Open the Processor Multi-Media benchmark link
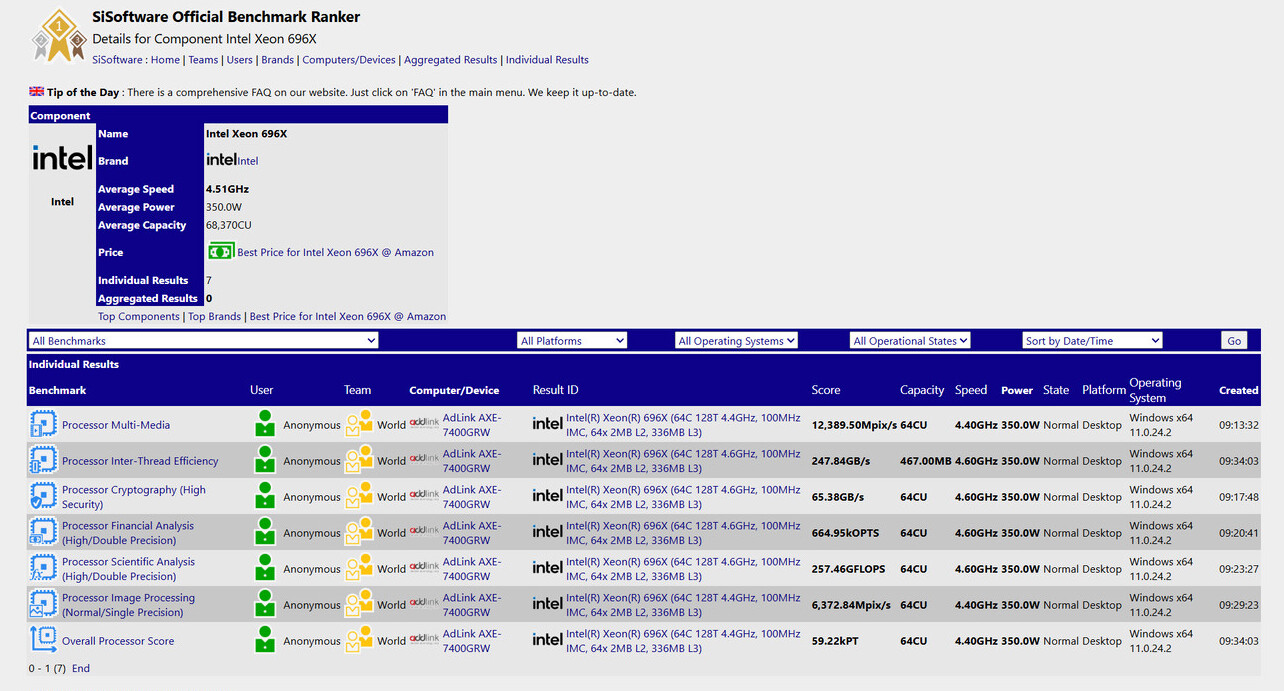The height and width of the screenshot is (691, 1284). coord(116,425)
